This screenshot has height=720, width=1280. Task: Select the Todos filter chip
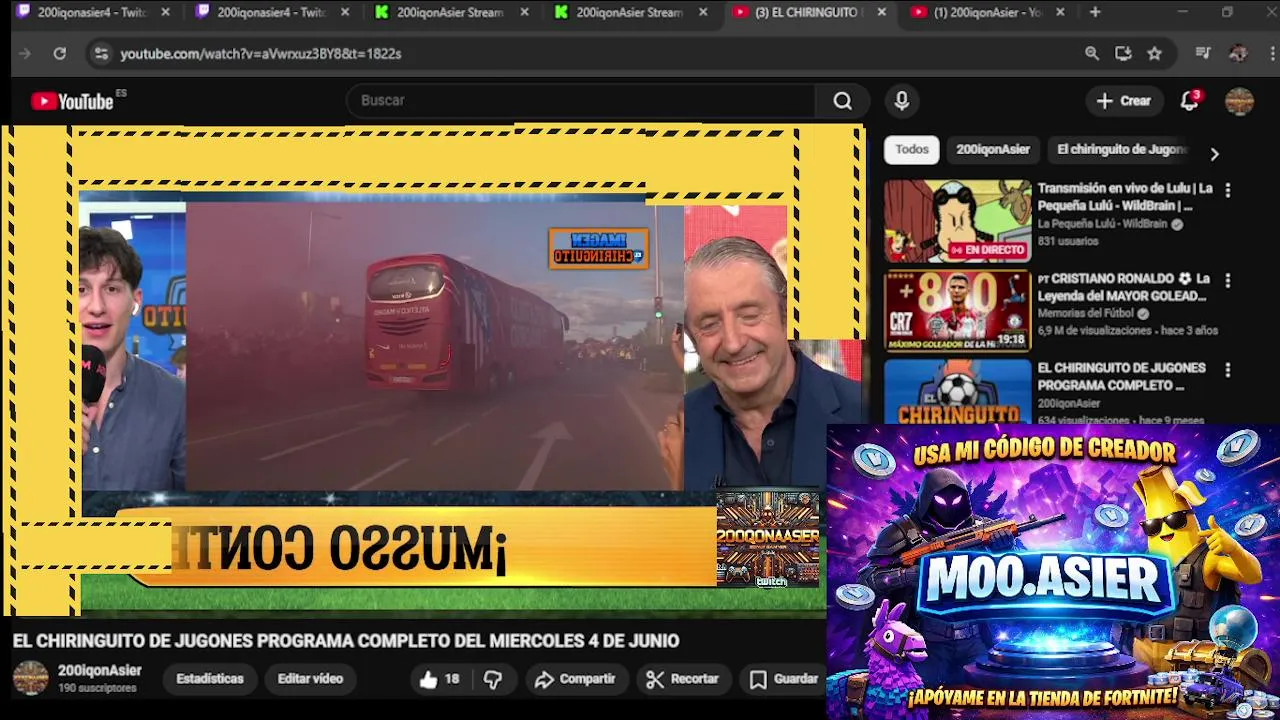click(x=912, y=149)
